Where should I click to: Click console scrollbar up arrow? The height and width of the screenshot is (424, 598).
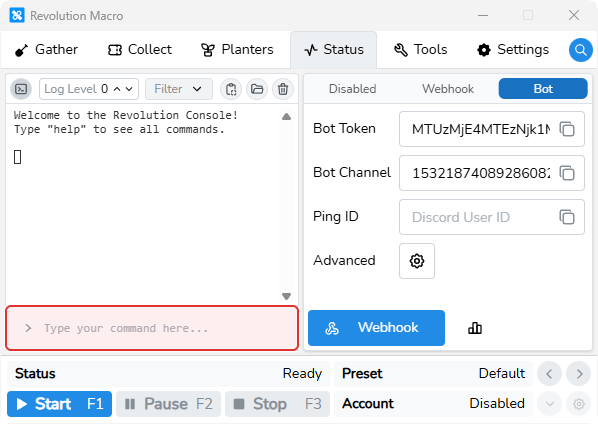286,117
